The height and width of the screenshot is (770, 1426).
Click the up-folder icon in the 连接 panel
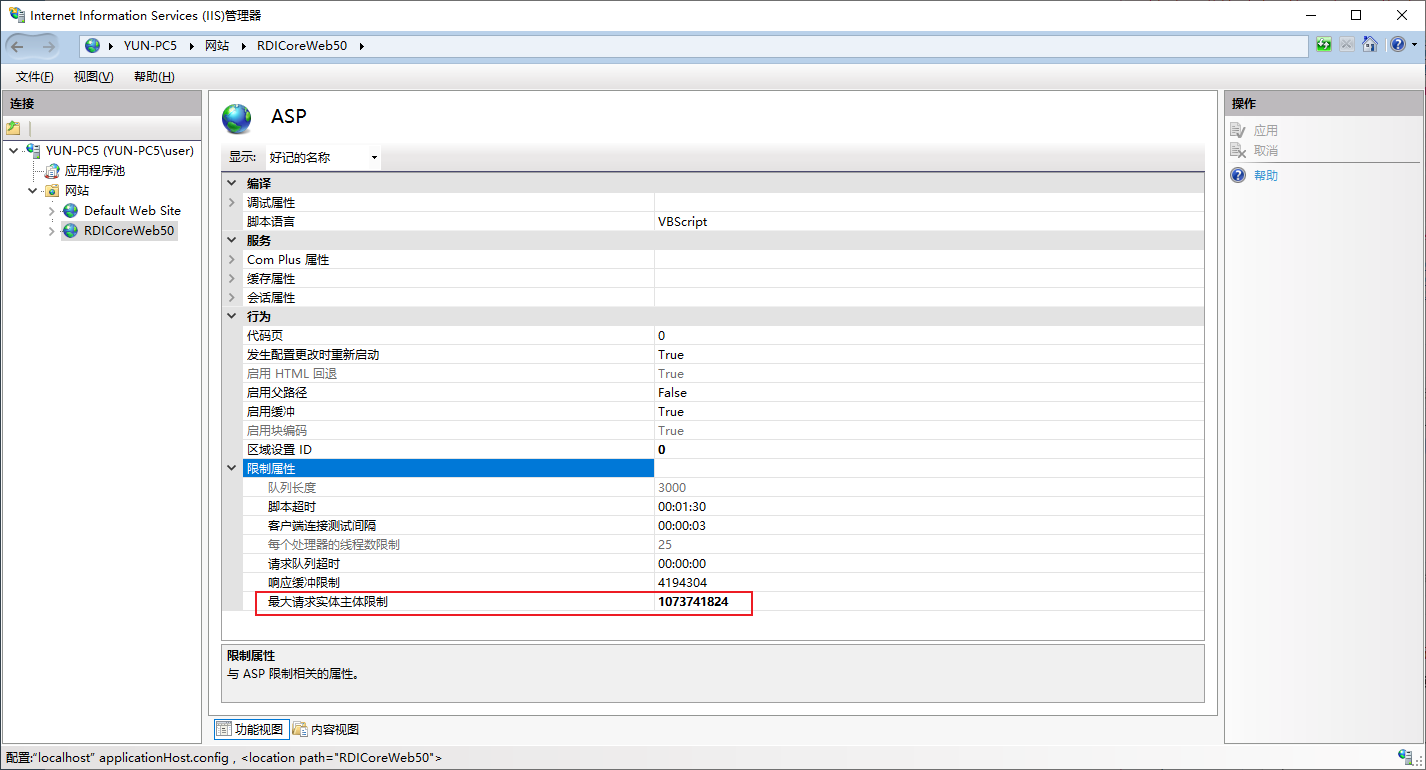tap(13, 128)
